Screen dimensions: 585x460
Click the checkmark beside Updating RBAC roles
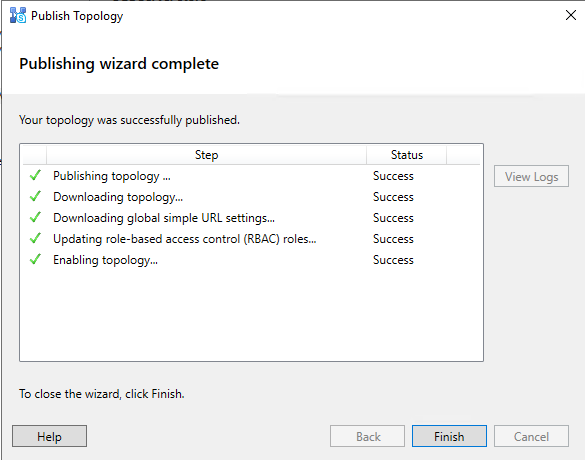(x=35, y=238)
